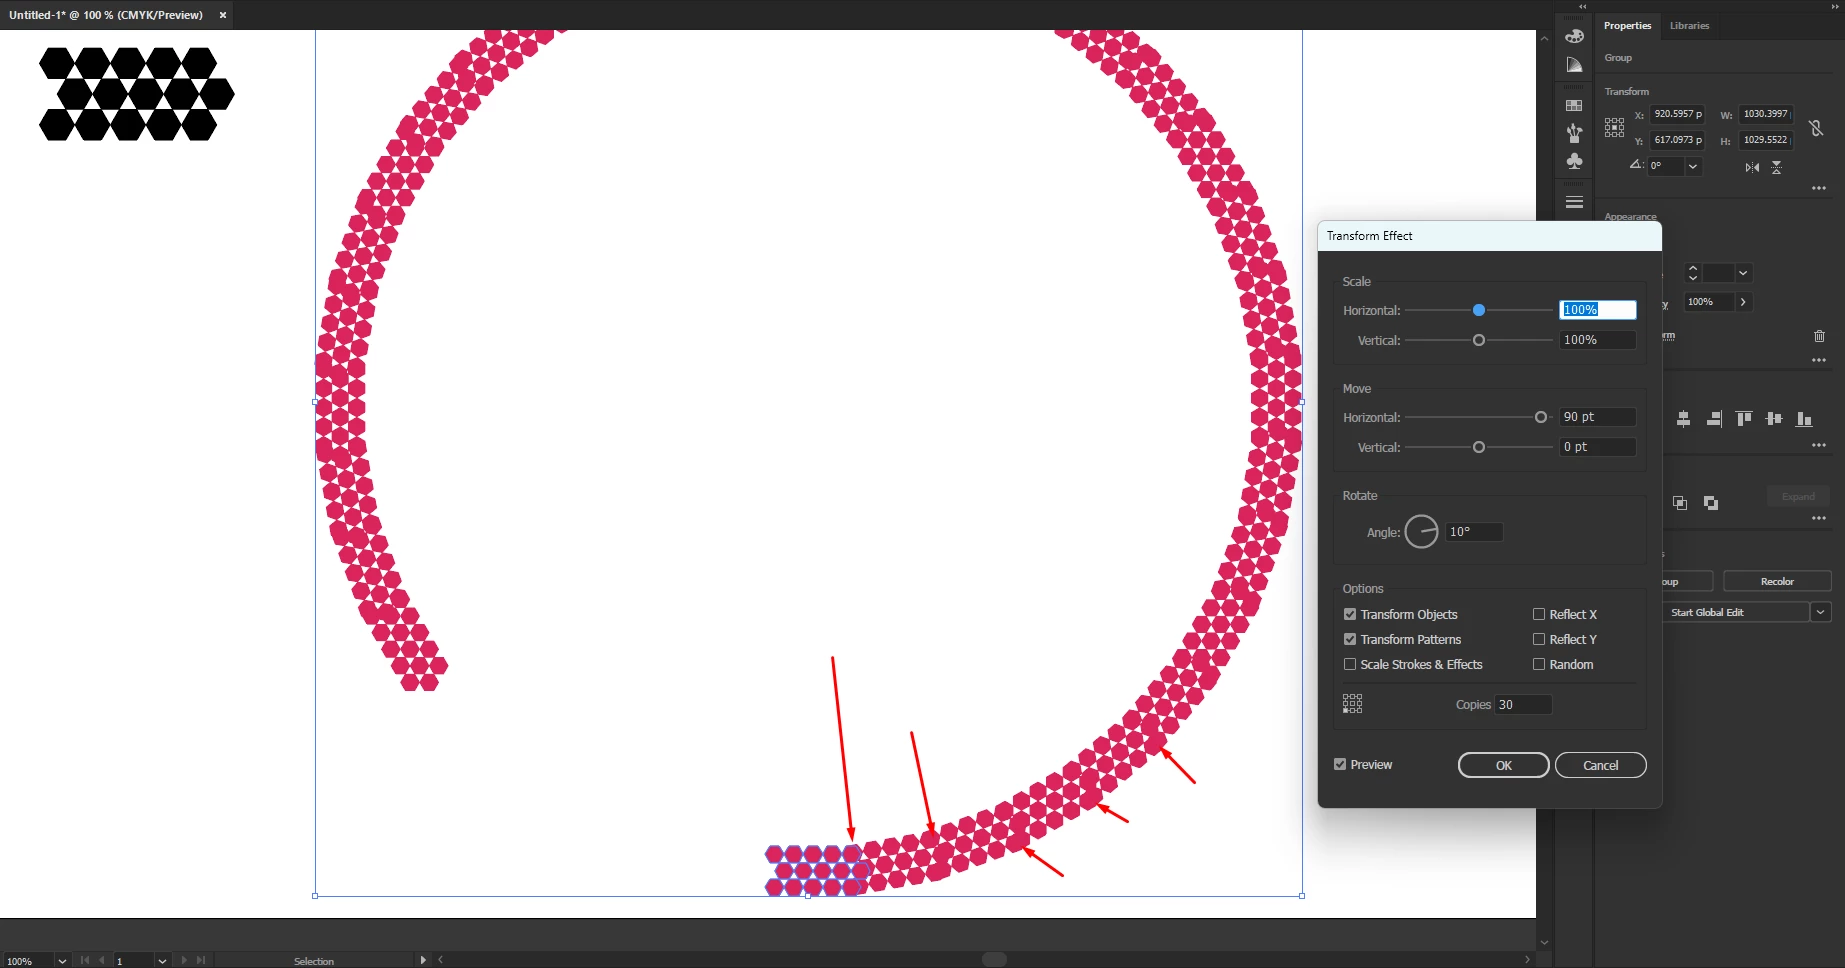Viewport: 1845px width, 968px height.
Task: Click Move Horizontal slider handle
Action: 1541,417
